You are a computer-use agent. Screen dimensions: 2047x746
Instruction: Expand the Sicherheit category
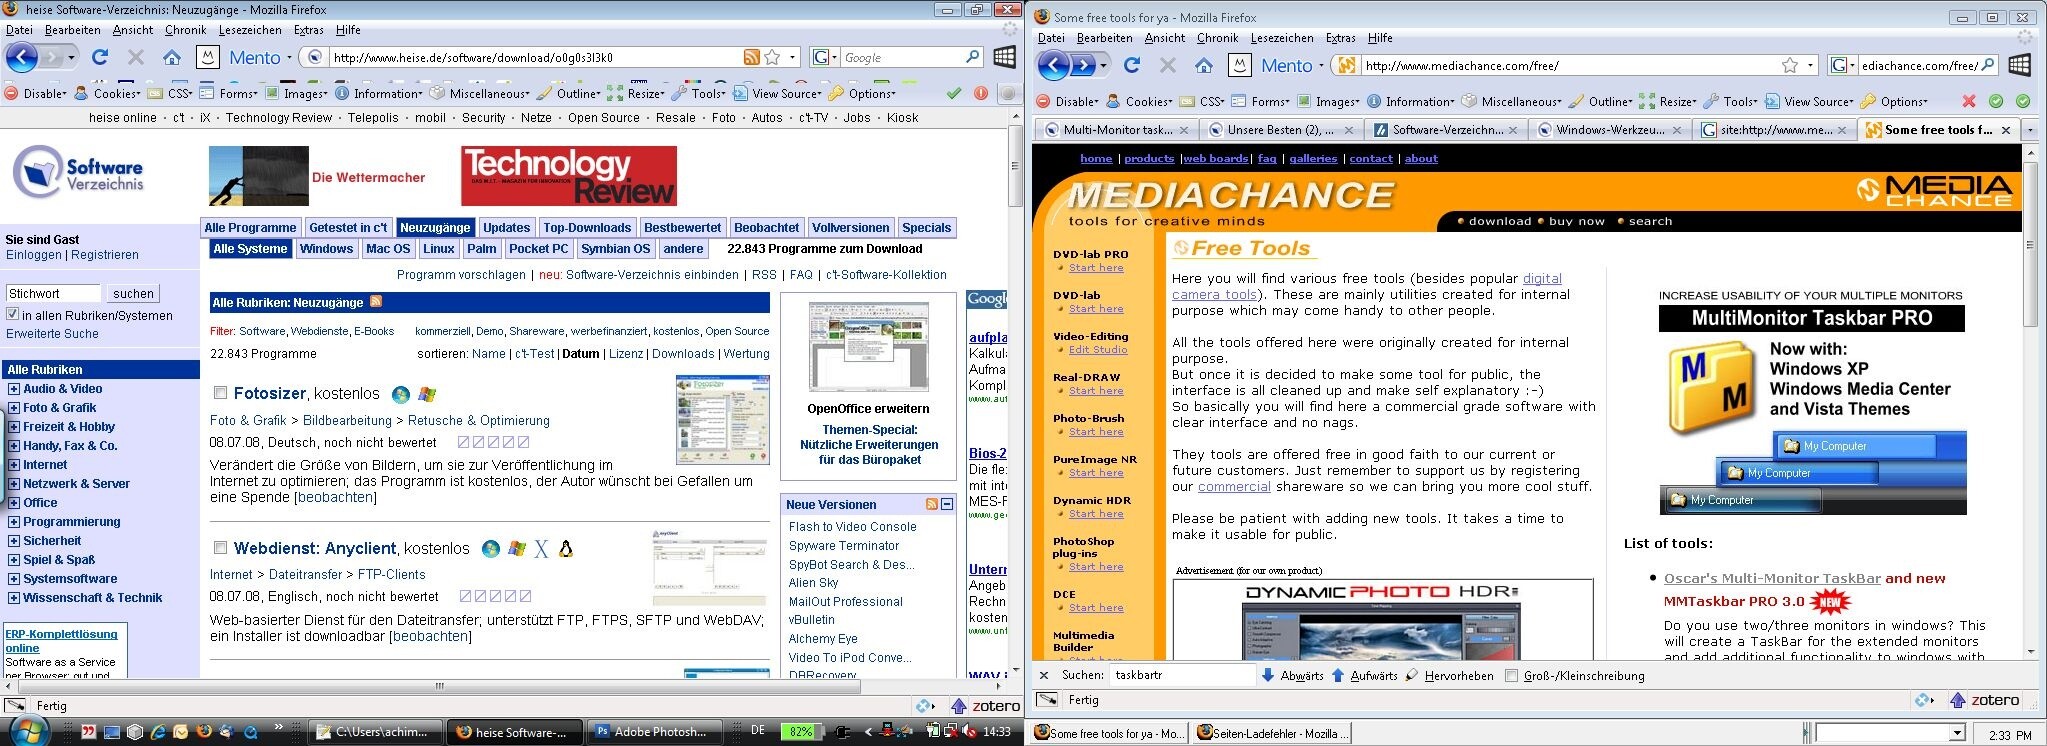[13, 541]
